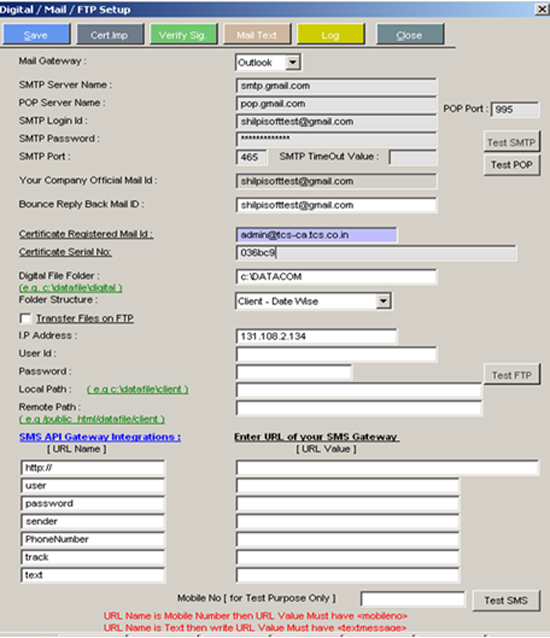Click the Transfer Files on FTP label
Screen dimensions: 550x638
click(x=85, y=318)
